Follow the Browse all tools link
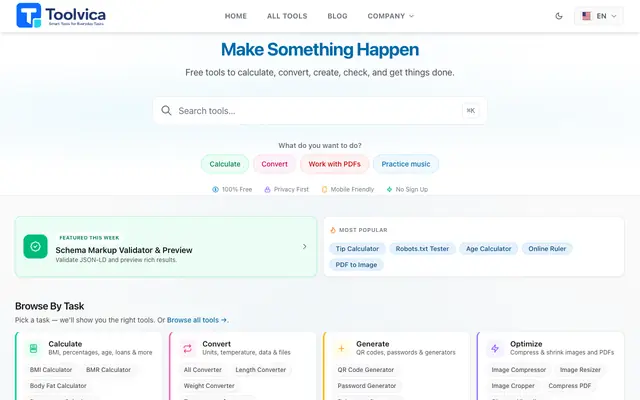 tap(197, 320)
